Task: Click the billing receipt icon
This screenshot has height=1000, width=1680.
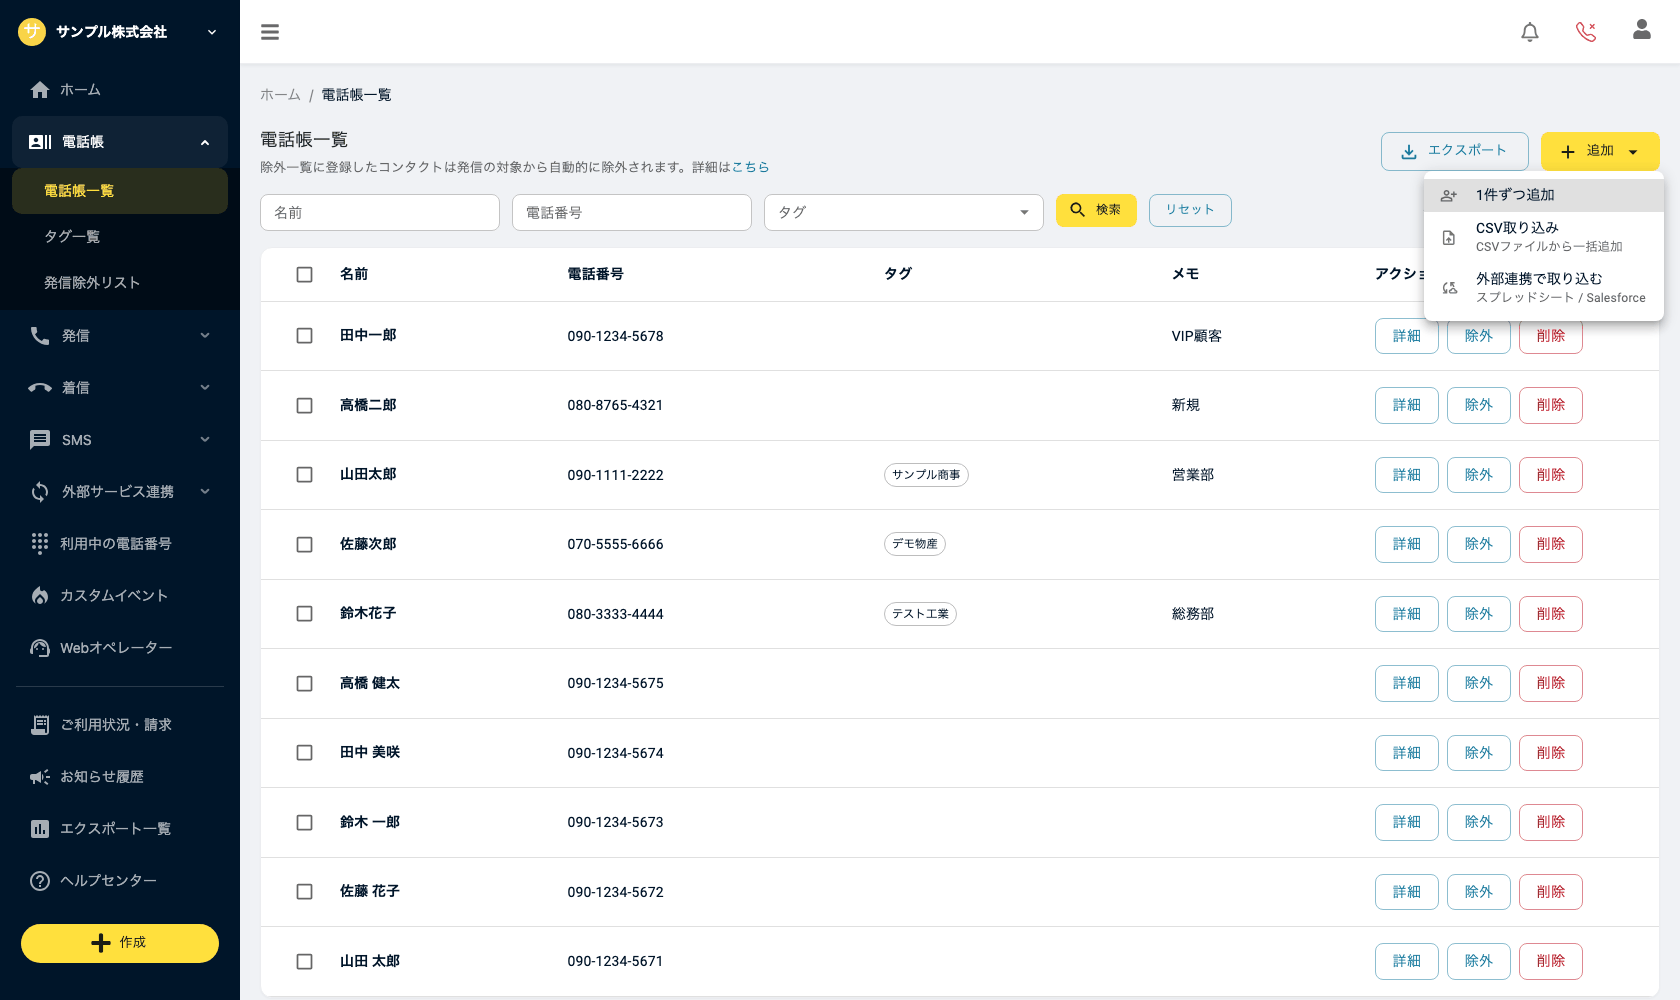Action: (x=40, y=725)
